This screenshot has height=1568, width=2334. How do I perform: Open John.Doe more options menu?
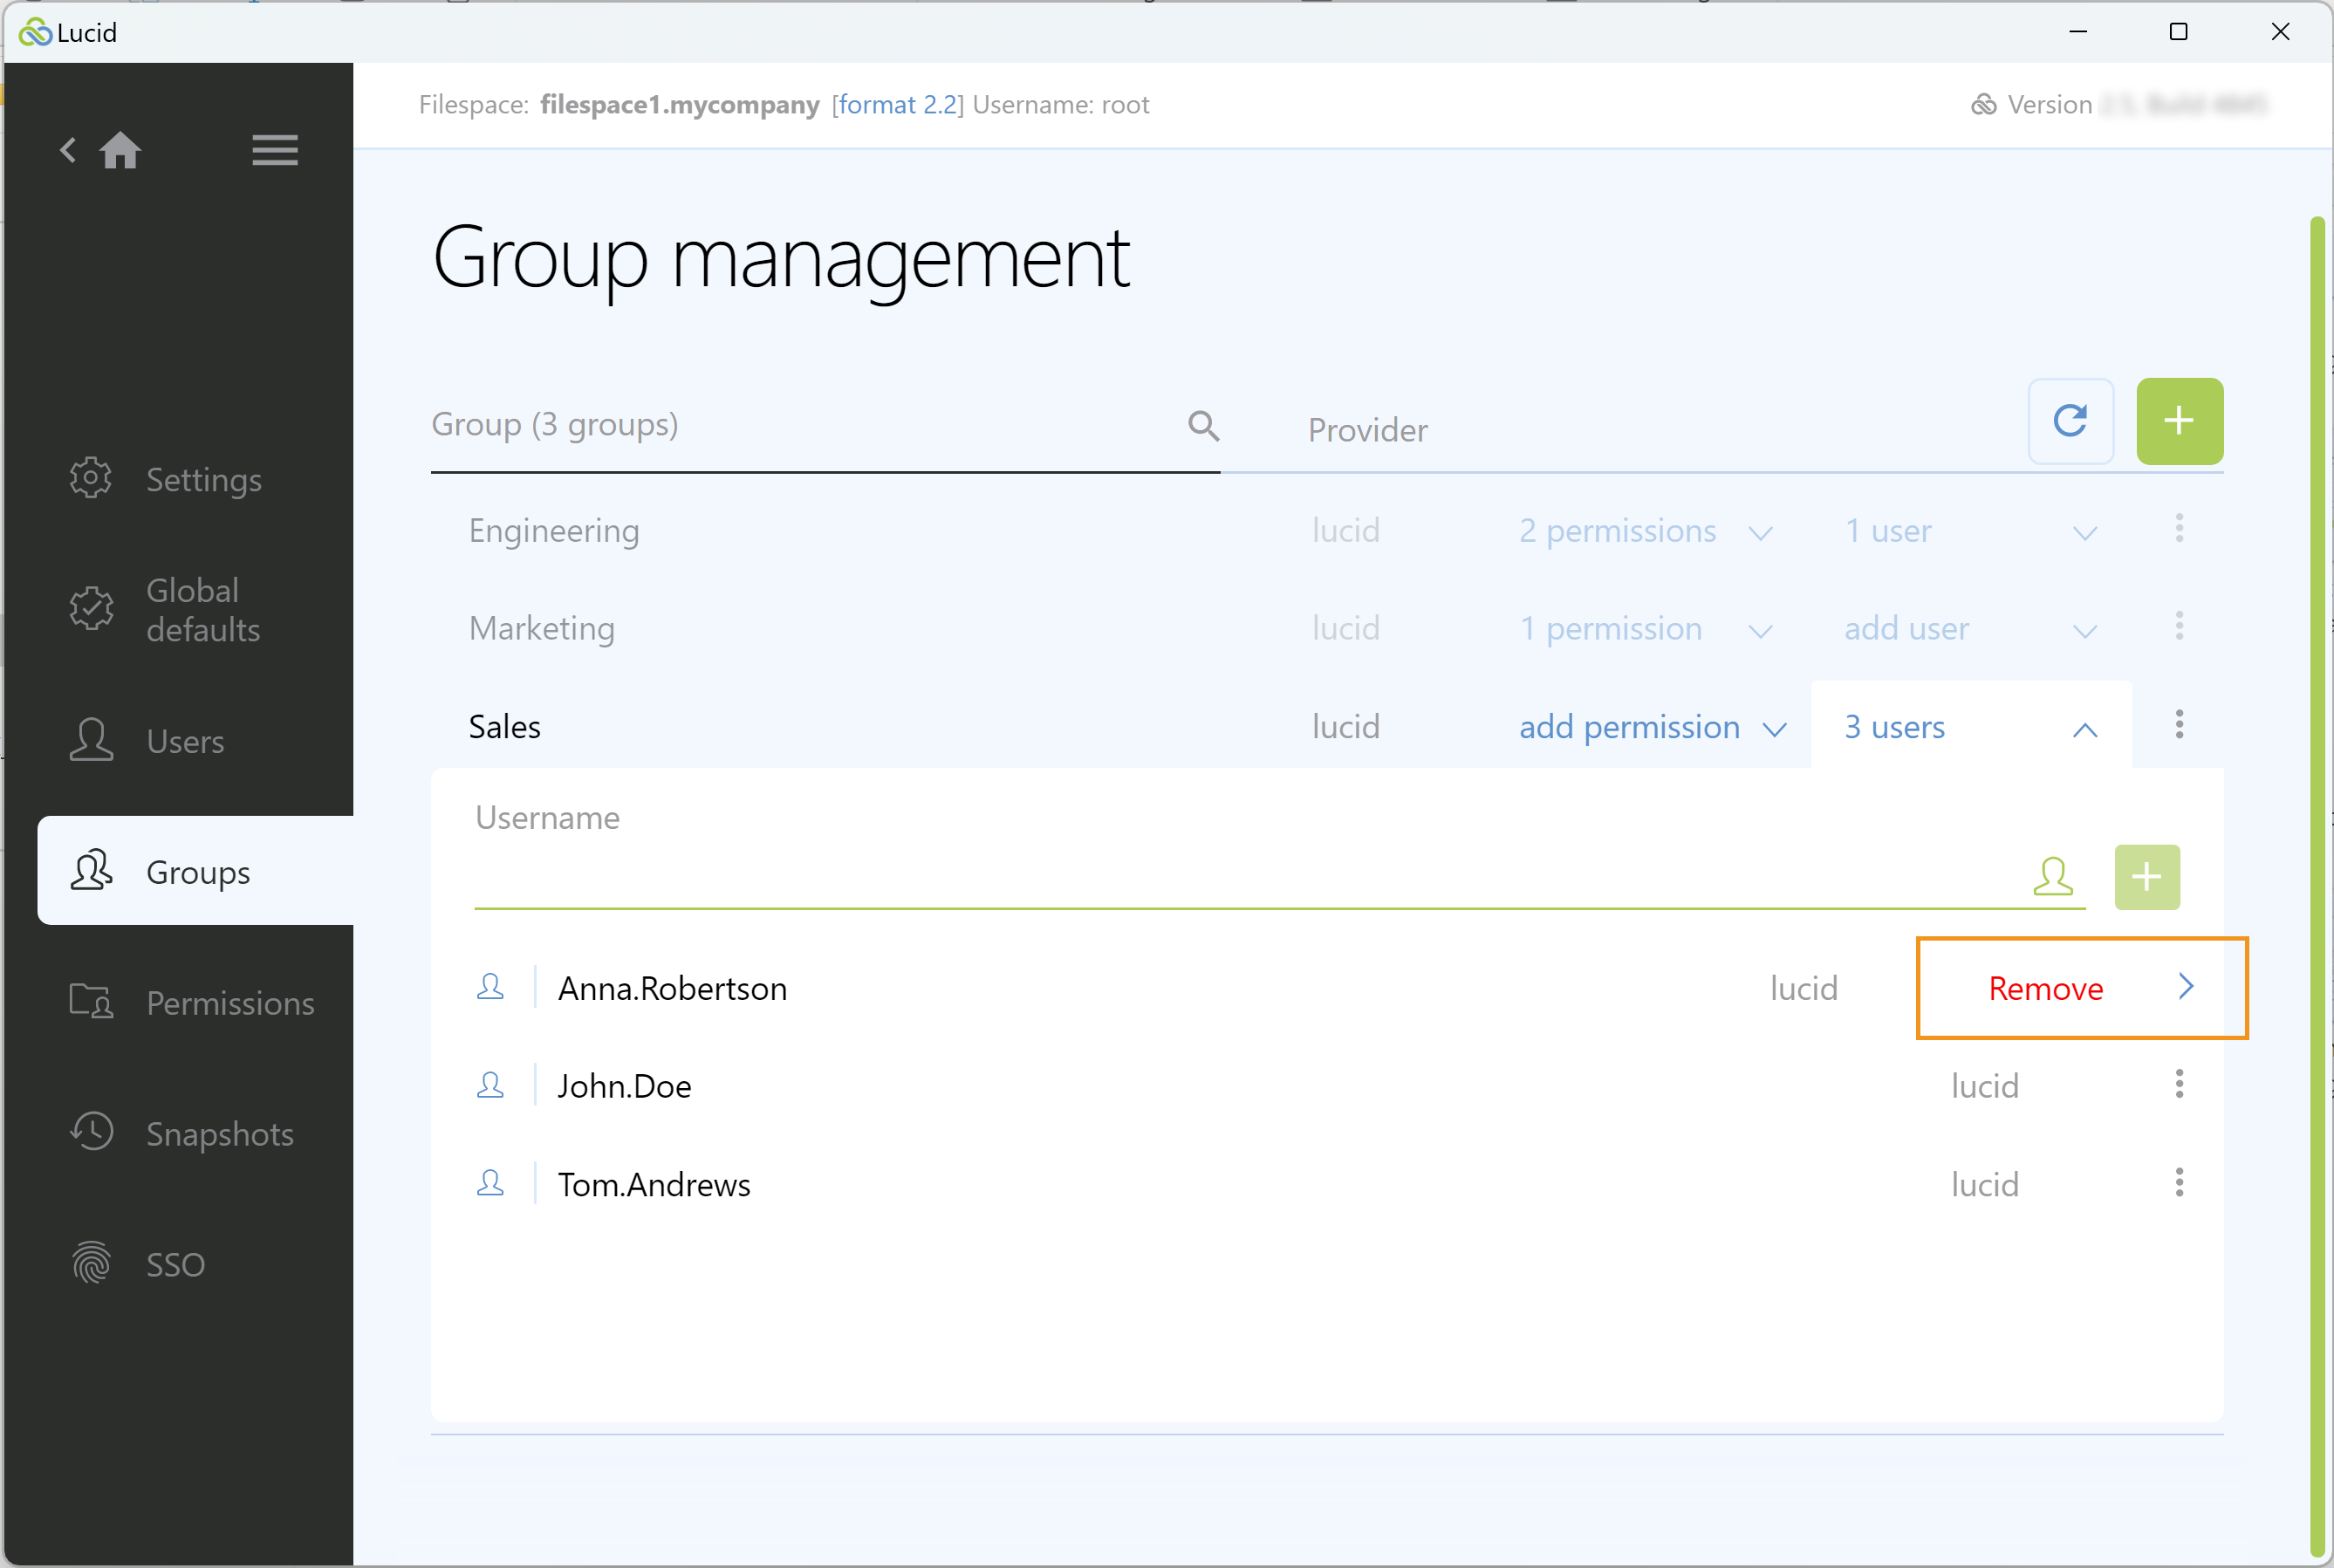tap(2179, 1085)
